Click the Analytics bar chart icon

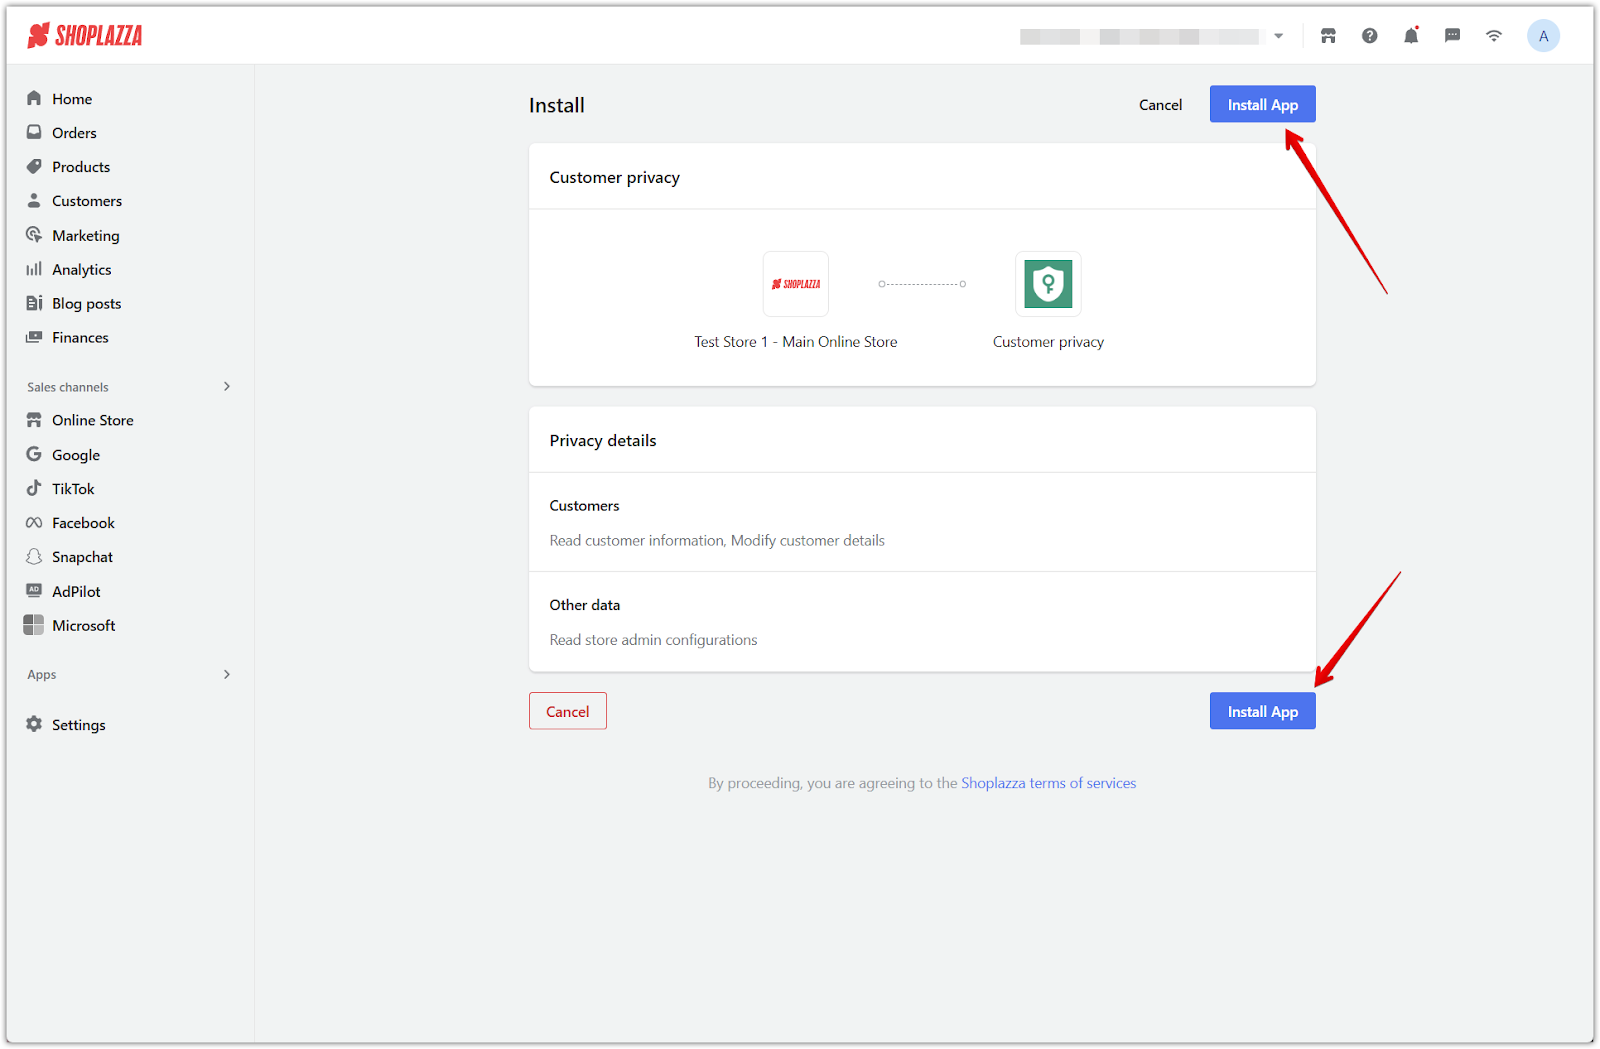pos(34,269)
